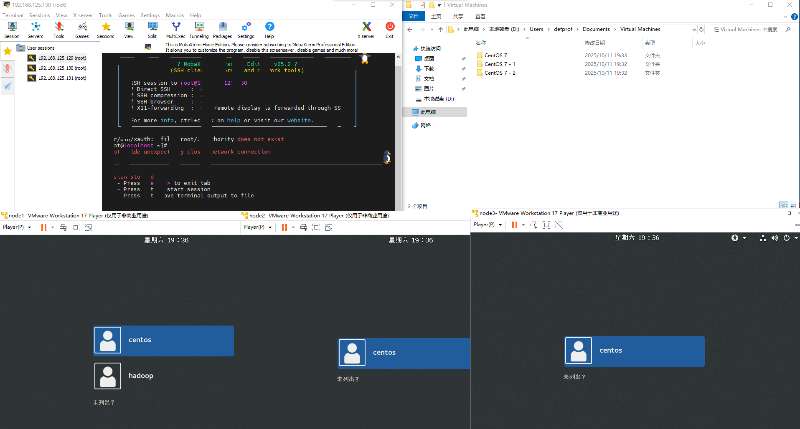Image resolution: width=800 pixels, height=429 pixels.
Task: Open Player dropdown menu in node1 VMware window
Action: [x=17, y=227]
